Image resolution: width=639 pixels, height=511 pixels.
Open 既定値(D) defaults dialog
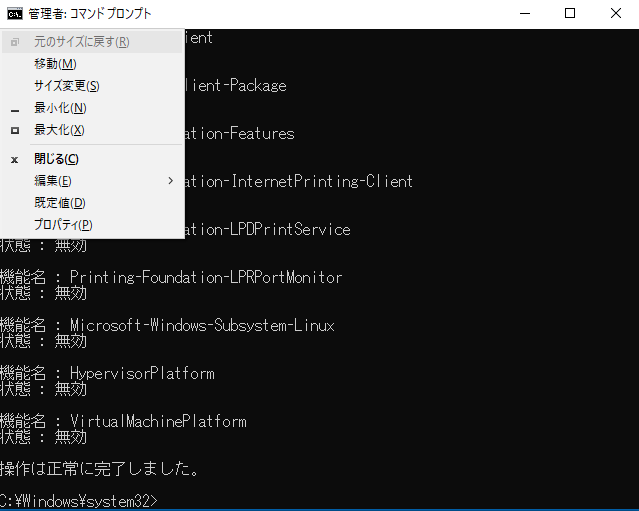(92, 203)
